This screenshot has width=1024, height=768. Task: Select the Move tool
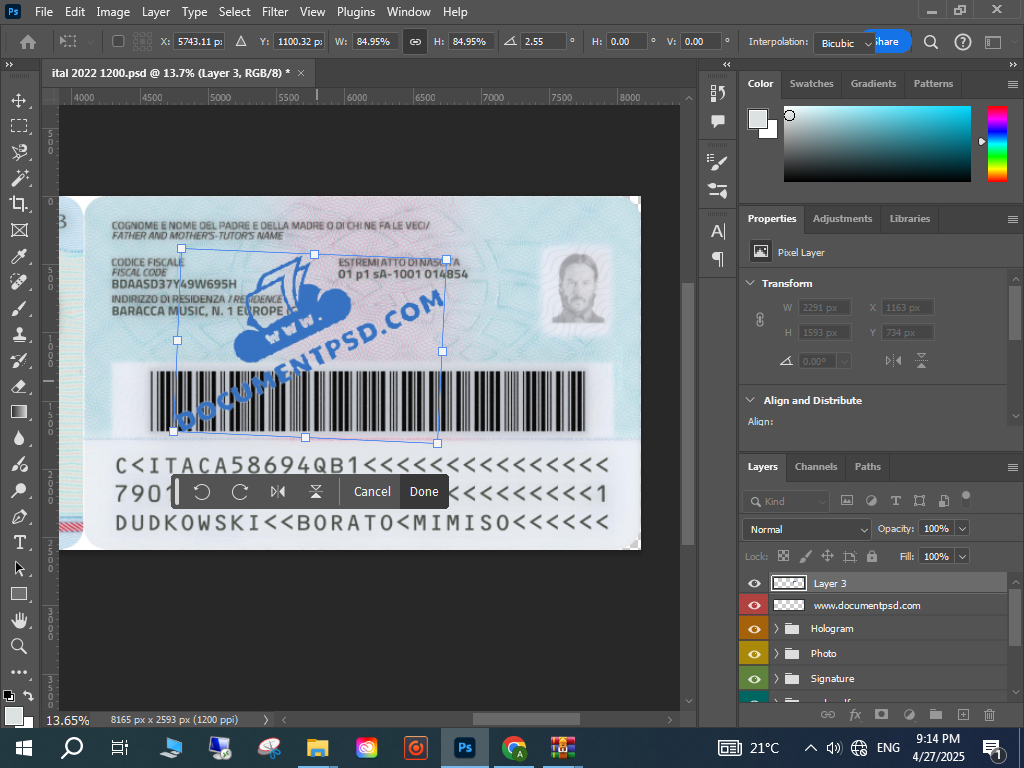pyautogui.click(x=19, y=100)
